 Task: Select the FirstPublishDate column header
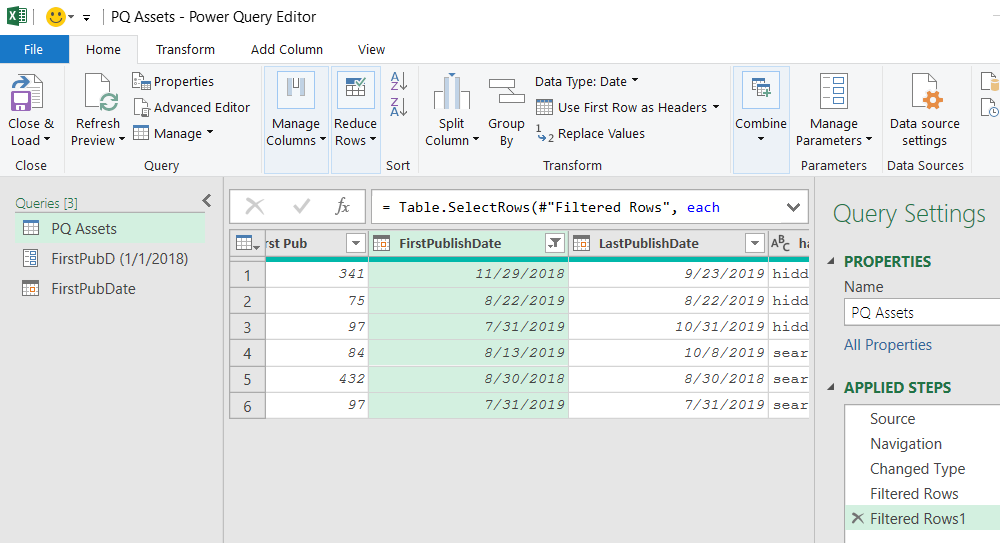click(450, 243)
